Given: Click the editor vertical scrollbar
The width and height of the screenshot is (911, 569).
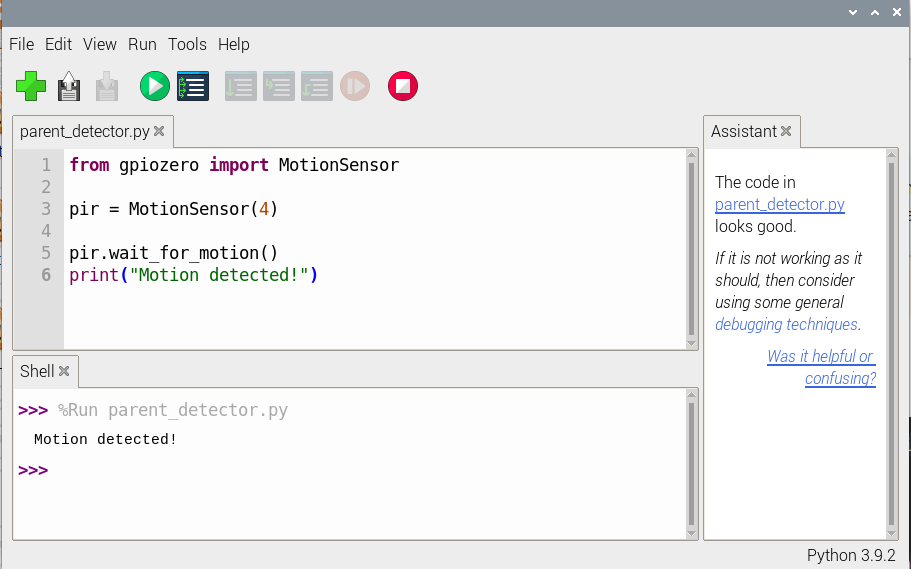Looking at the screenshot, I should pyautogui.click(x=691, y=249).
